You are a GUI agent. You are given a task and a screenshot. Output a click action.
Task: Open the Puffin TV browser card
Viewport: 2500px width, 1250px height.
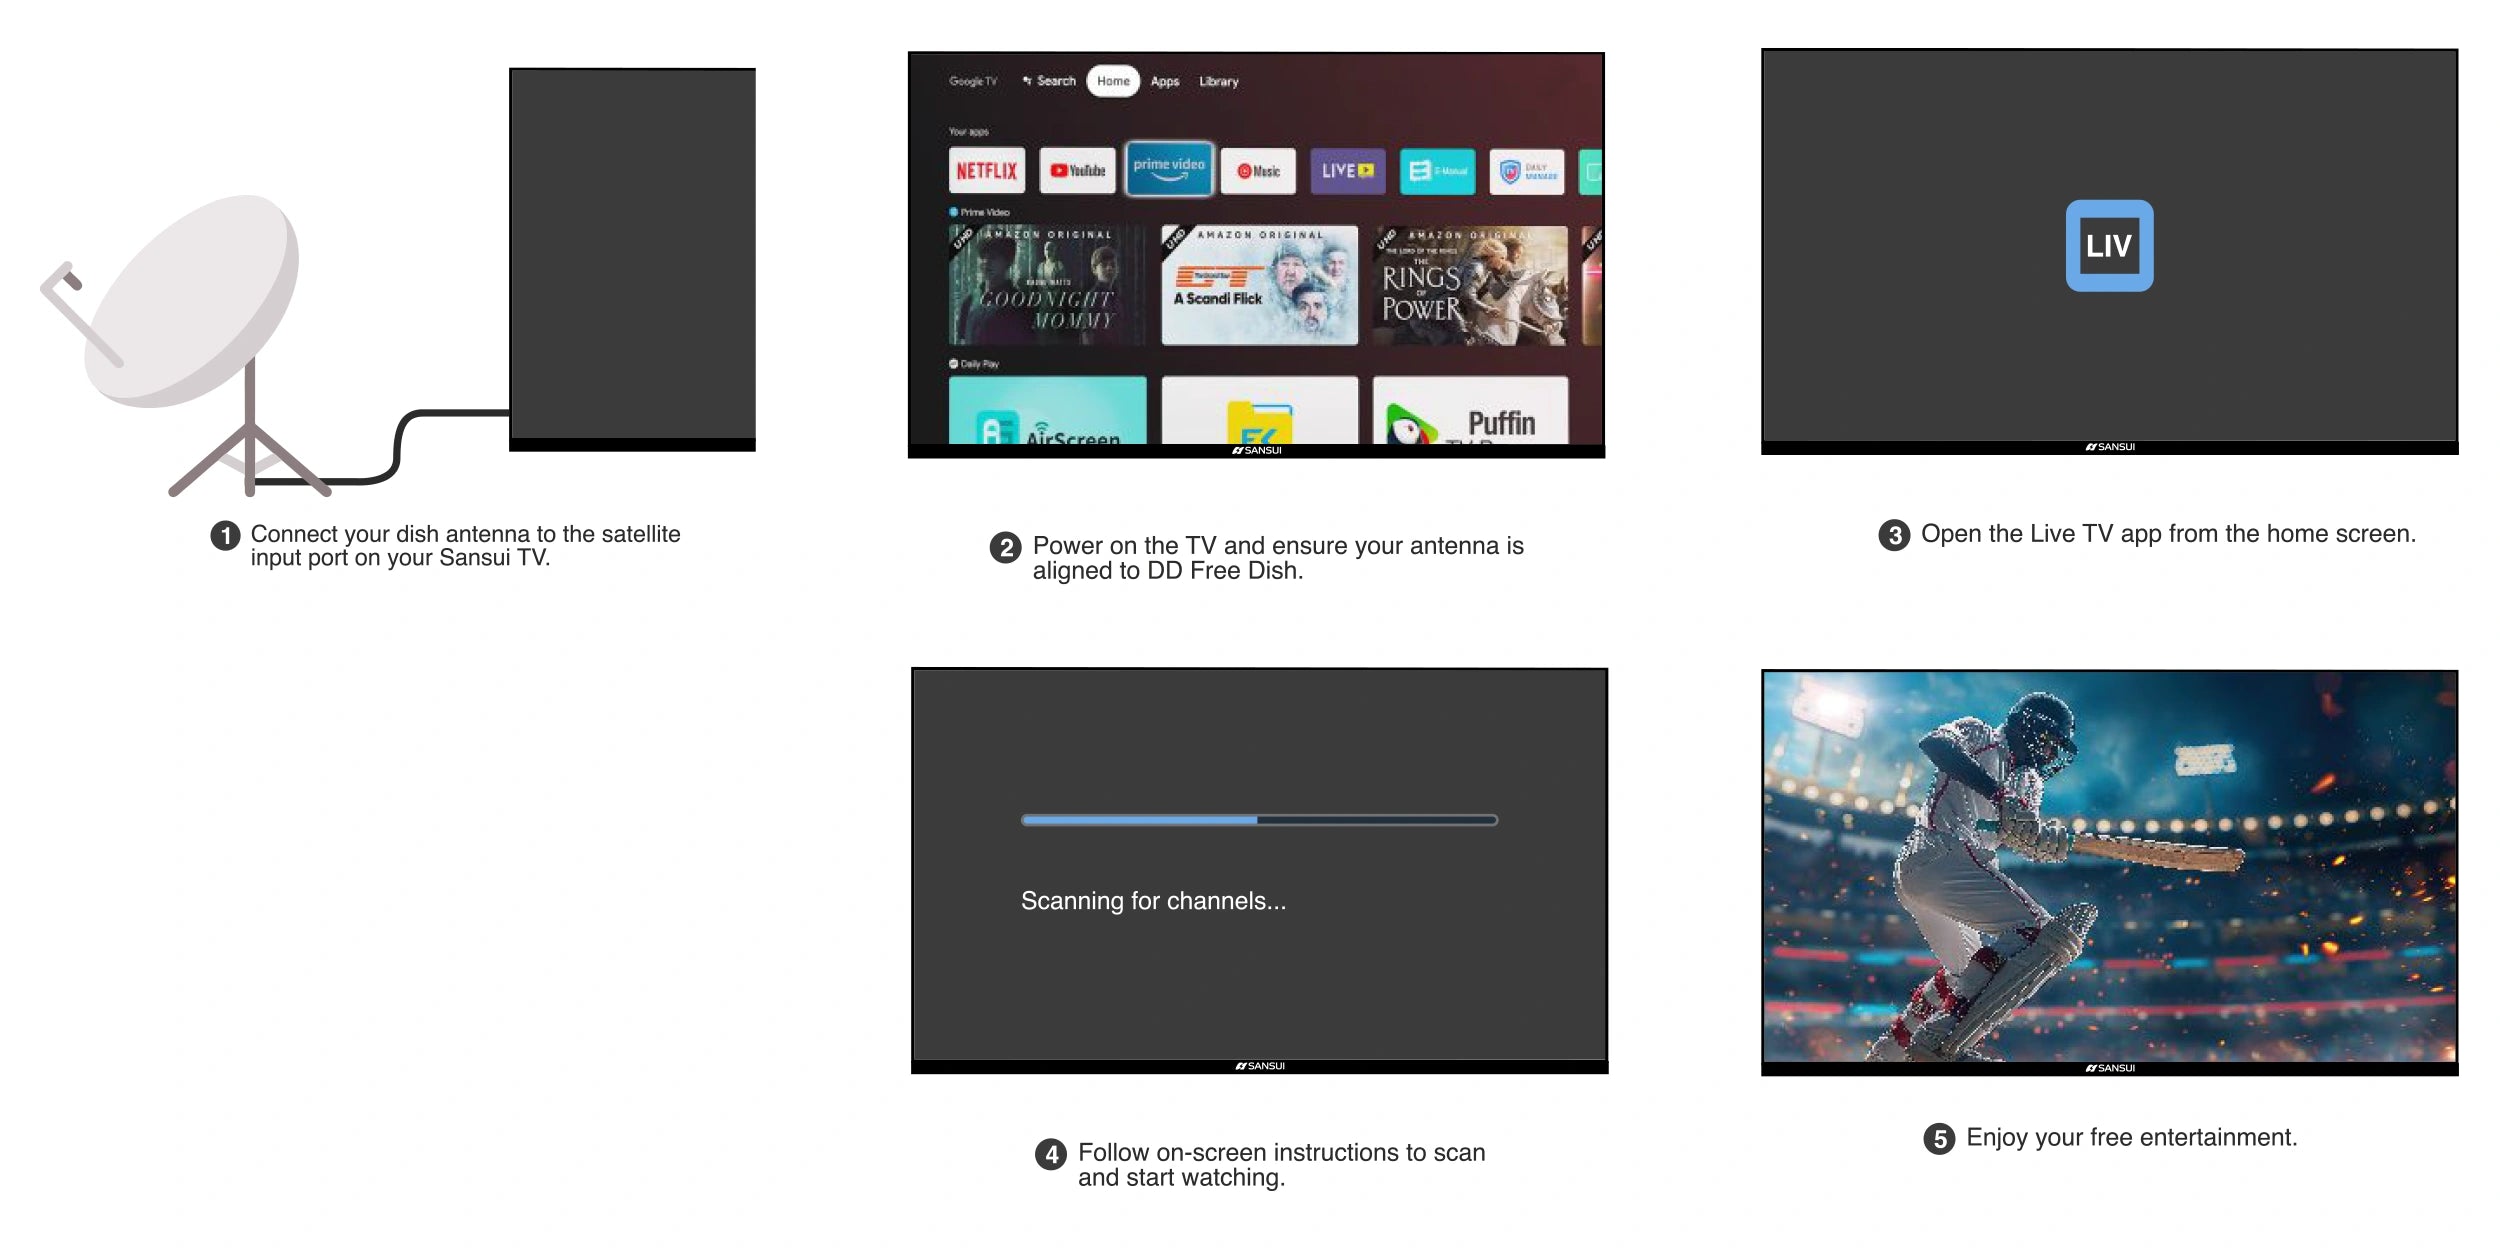[x=1470, y=412]
